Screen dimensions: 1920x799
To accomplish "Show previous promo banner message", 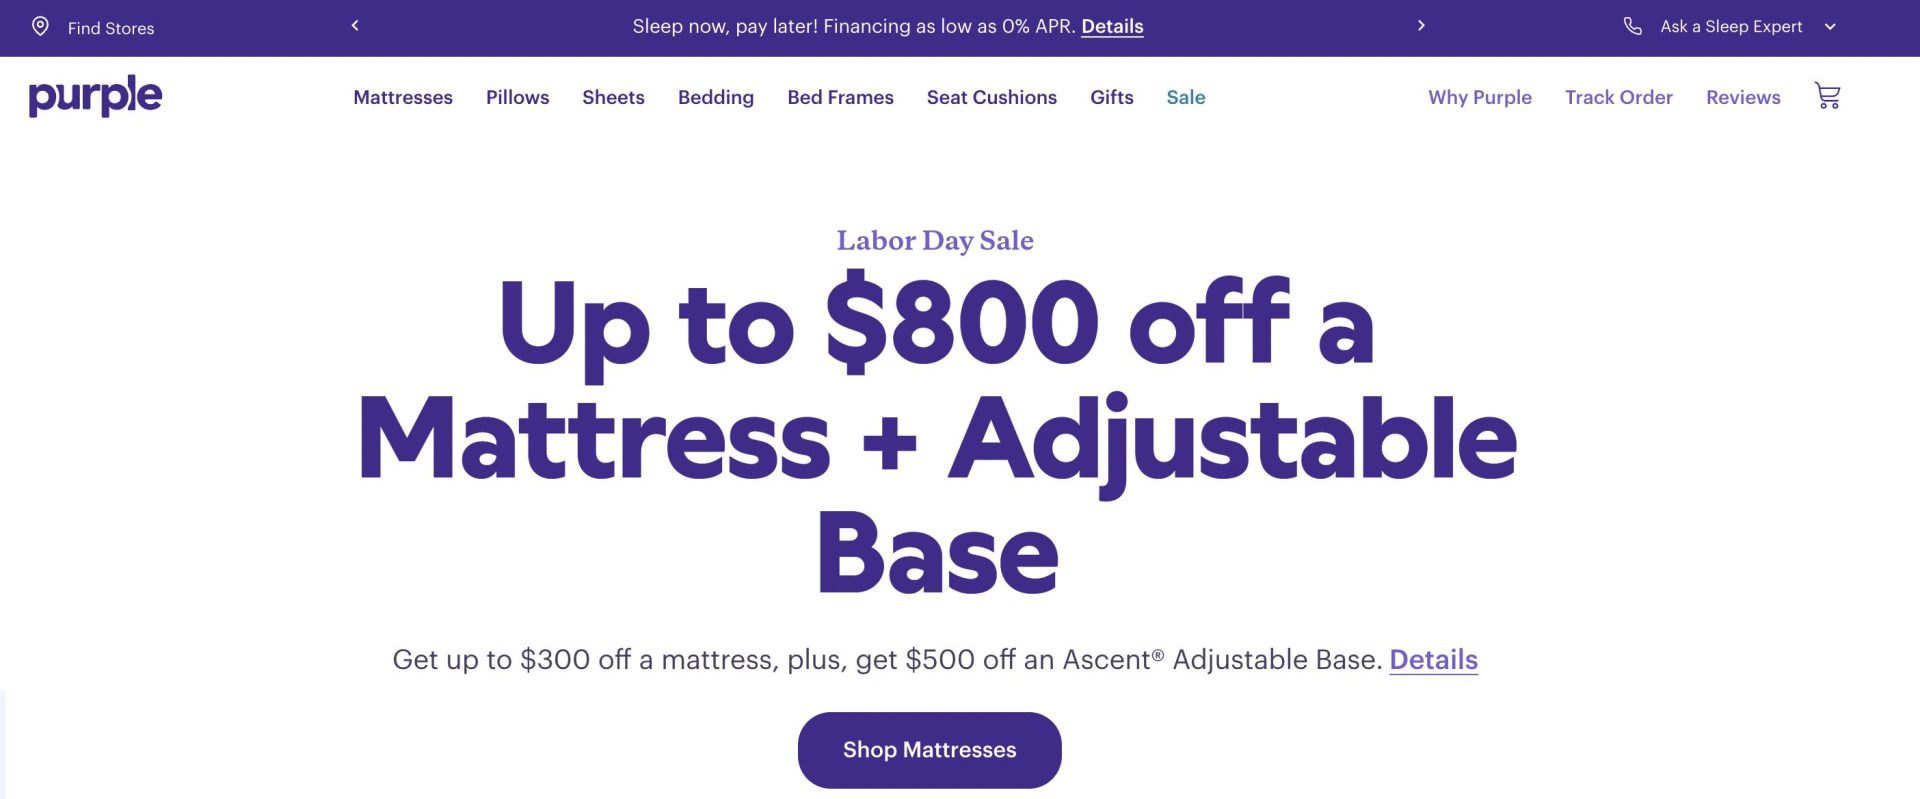I will pos(355,26).
